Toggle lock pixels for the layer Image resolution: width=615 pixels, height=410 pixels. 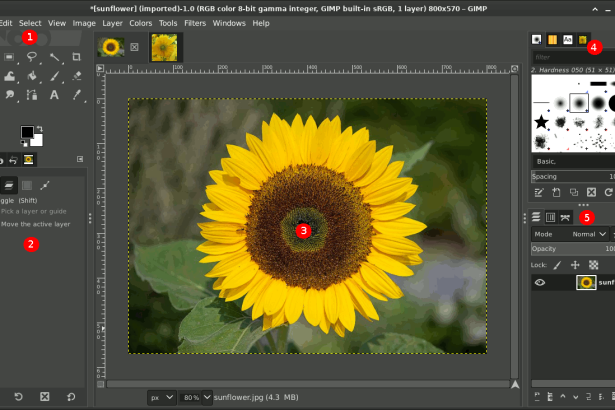coord(557,265)
